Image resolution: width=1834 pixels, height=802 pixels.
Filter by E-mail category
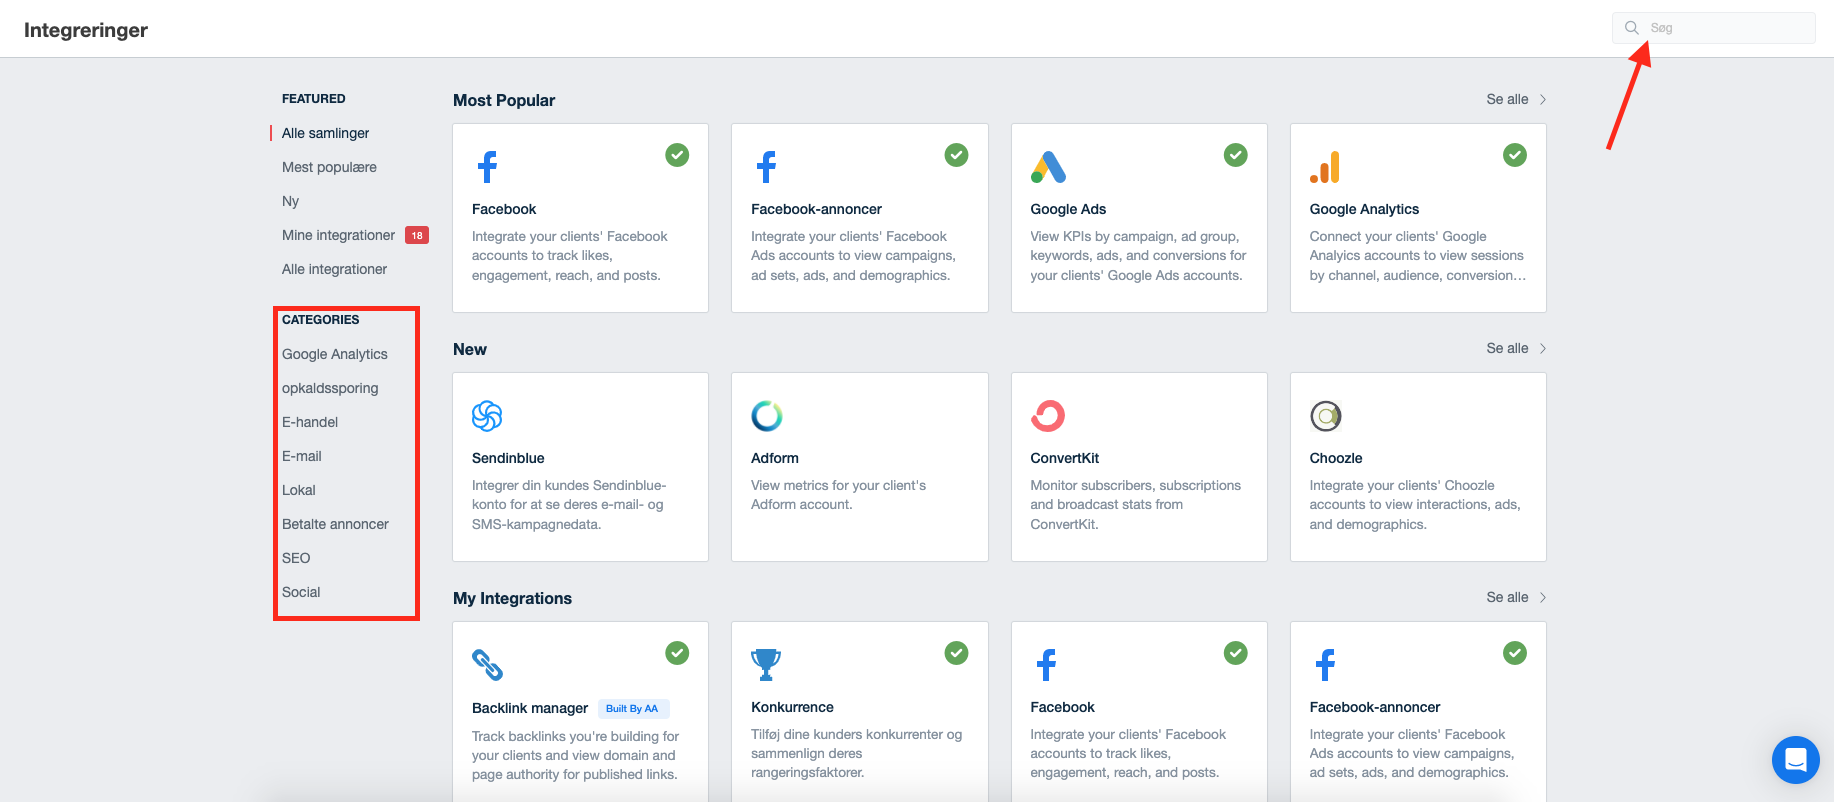click(x=302, y=456)
